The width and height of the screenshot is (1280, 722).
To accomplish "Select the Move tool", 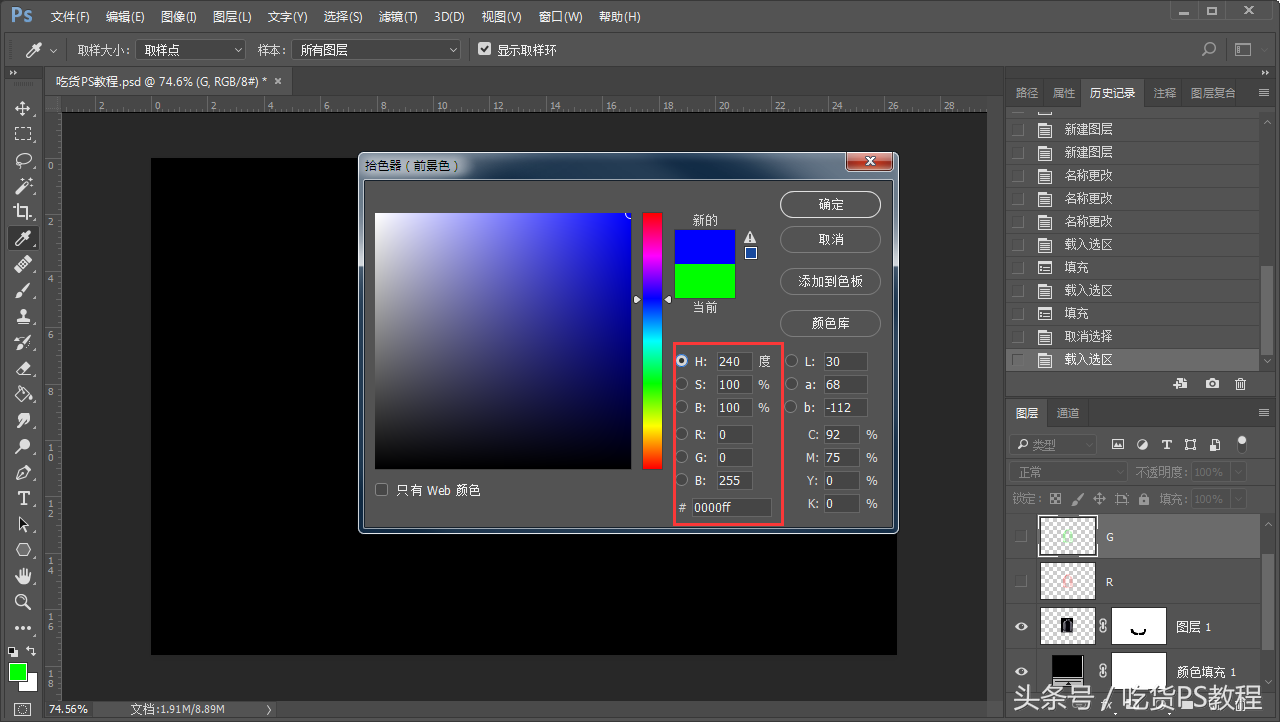I will click(x=22, y=108).
